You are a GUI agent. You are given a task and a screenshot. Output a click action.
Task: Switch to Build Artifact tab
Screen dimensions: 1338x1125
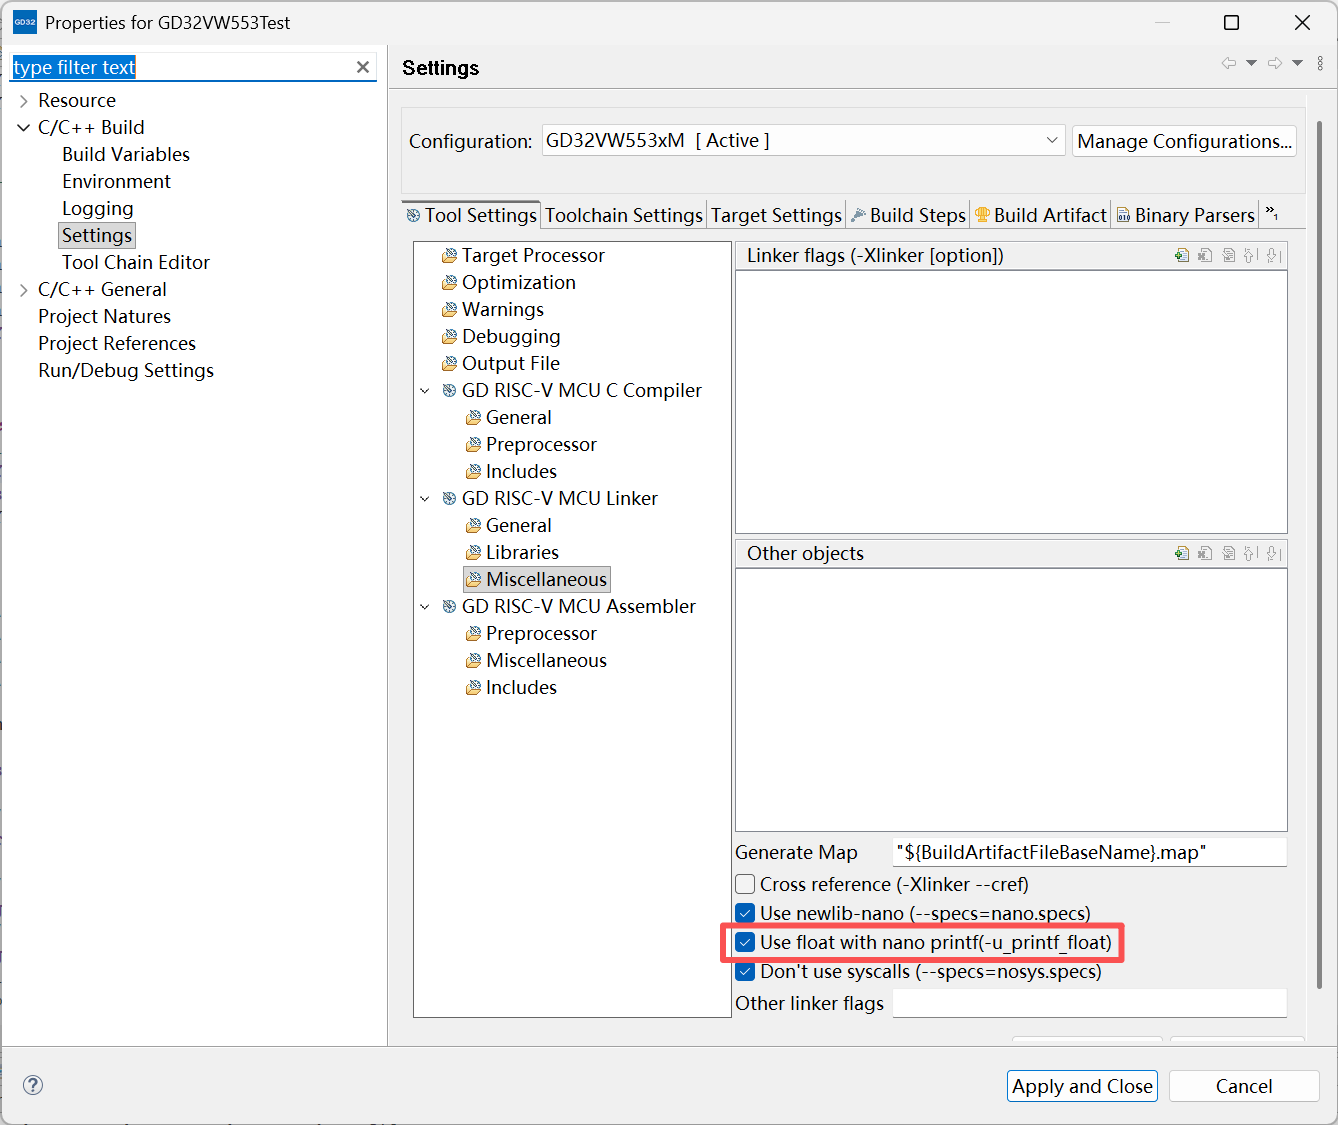[1040, 215]
